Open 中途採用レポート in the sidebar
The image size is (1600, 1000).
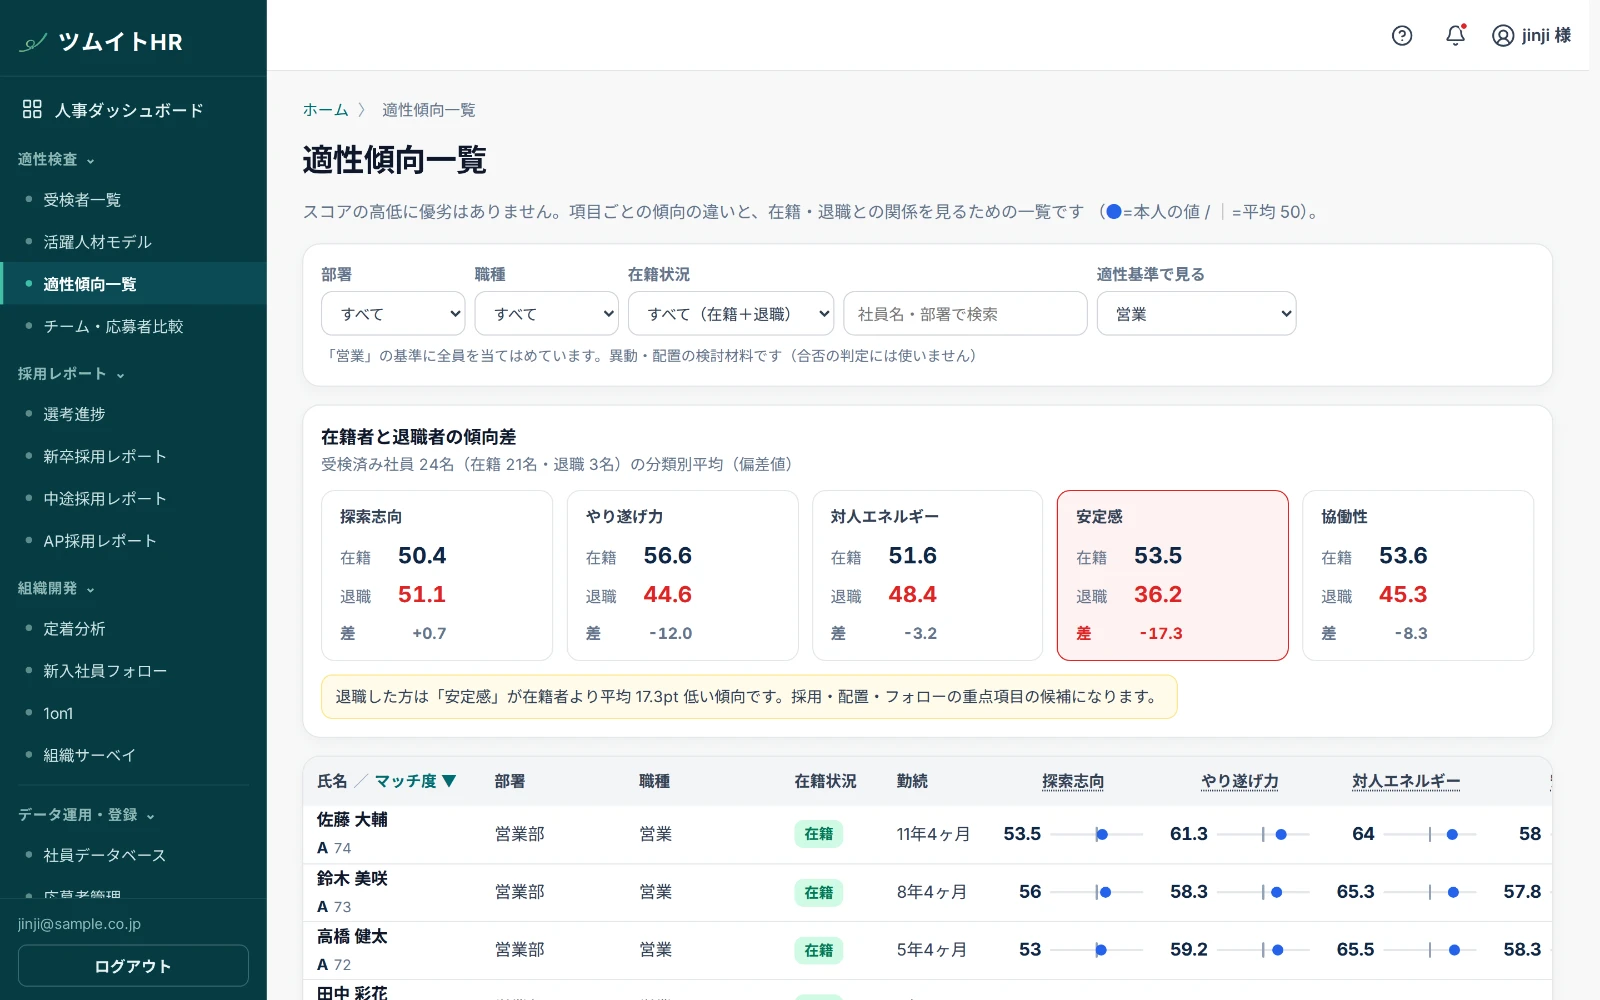(x=133, y=499)
